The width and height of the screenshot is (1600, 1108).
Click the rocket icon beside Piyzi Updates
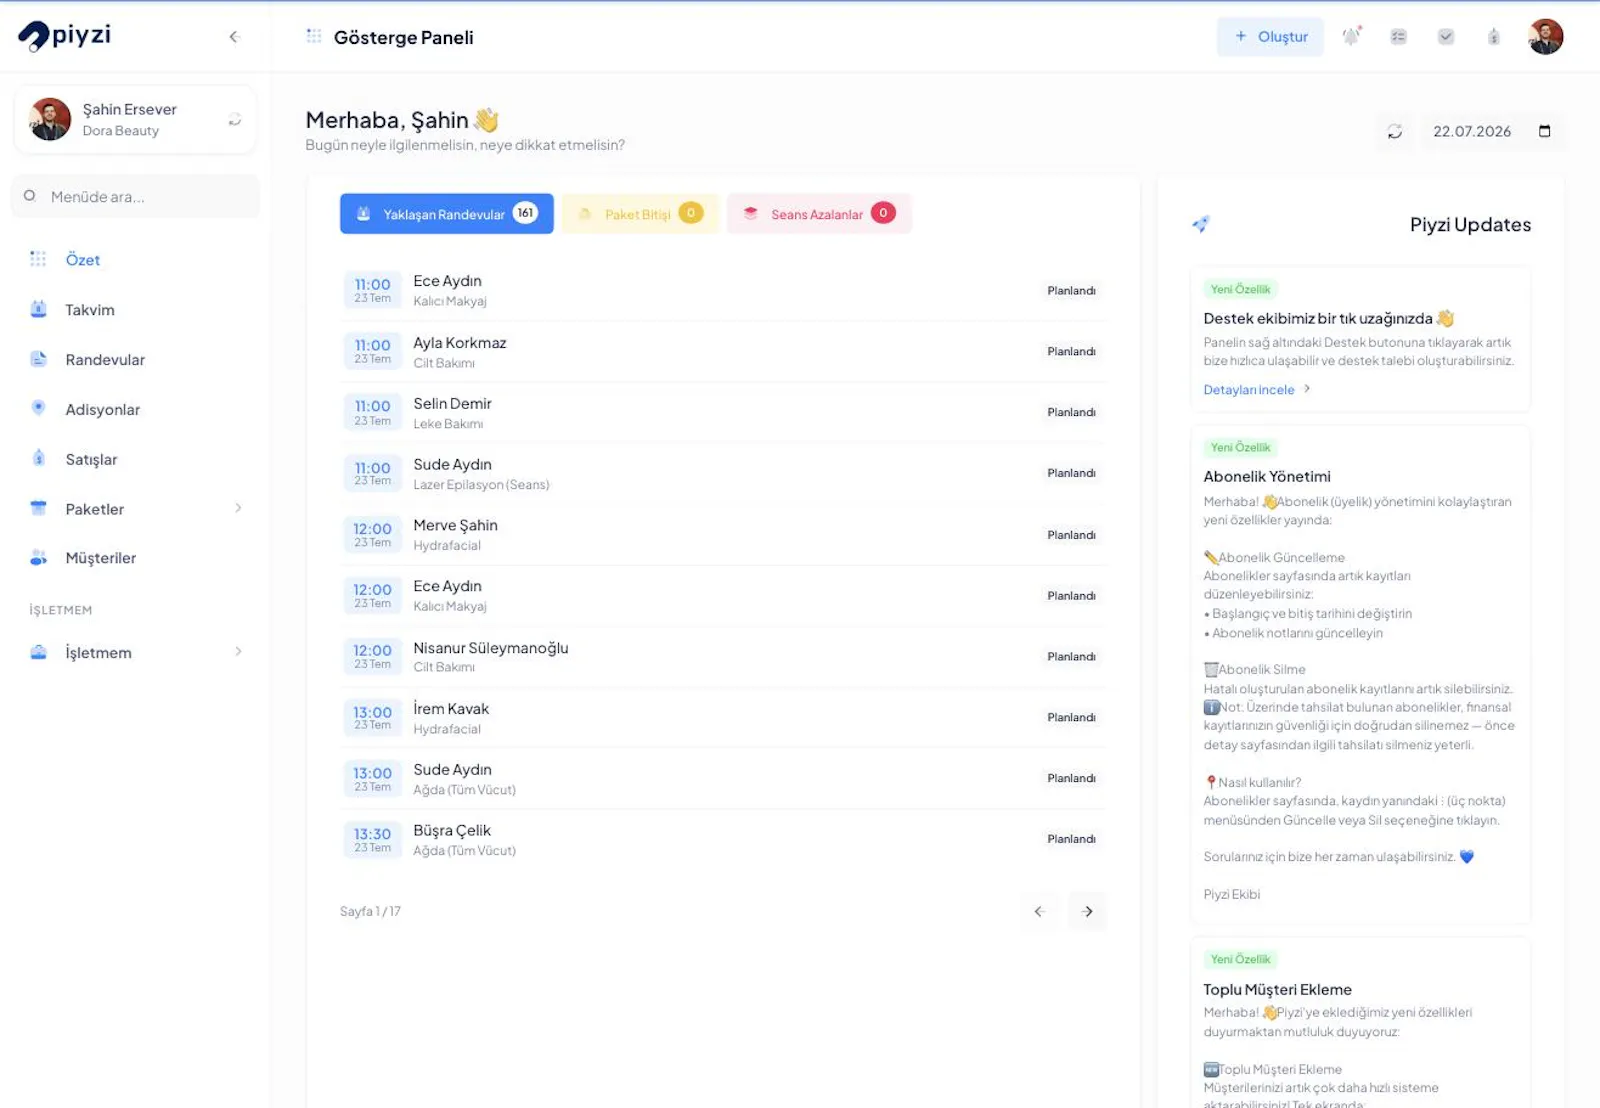(x=1201, y=224)
